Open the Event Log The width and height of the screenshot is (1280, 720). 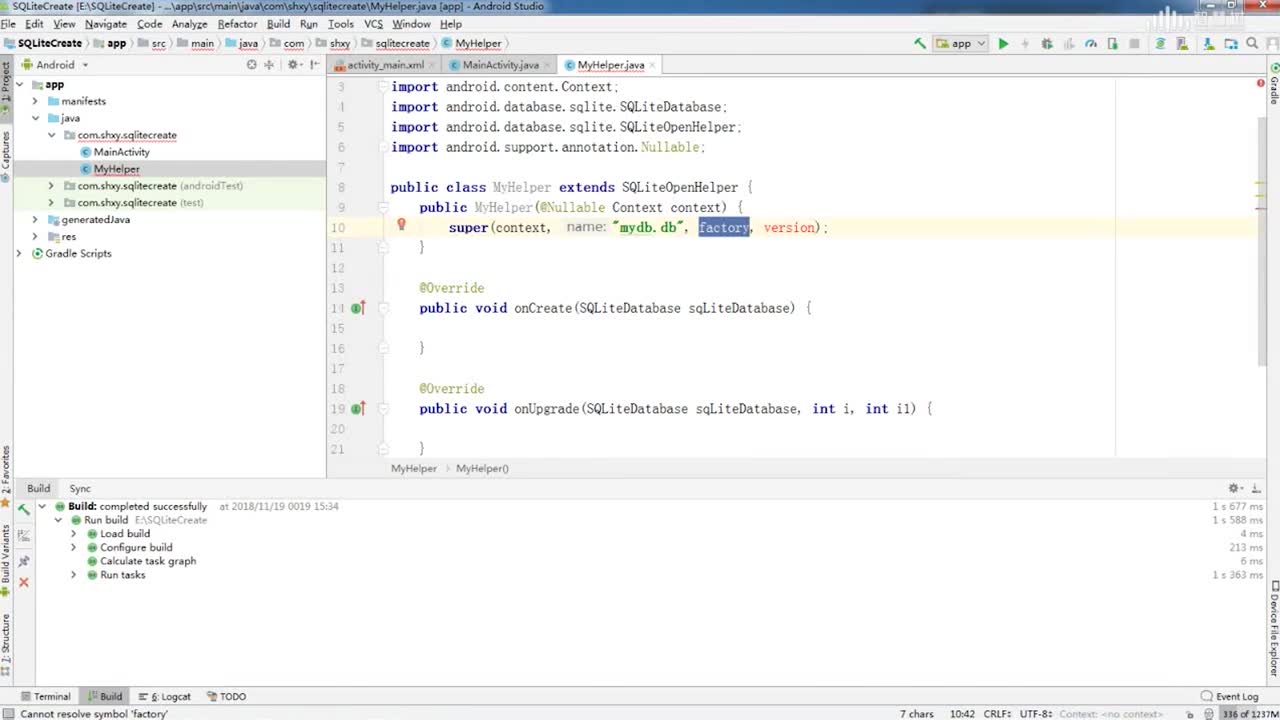pyautogui.click(x=1230, y=696)
